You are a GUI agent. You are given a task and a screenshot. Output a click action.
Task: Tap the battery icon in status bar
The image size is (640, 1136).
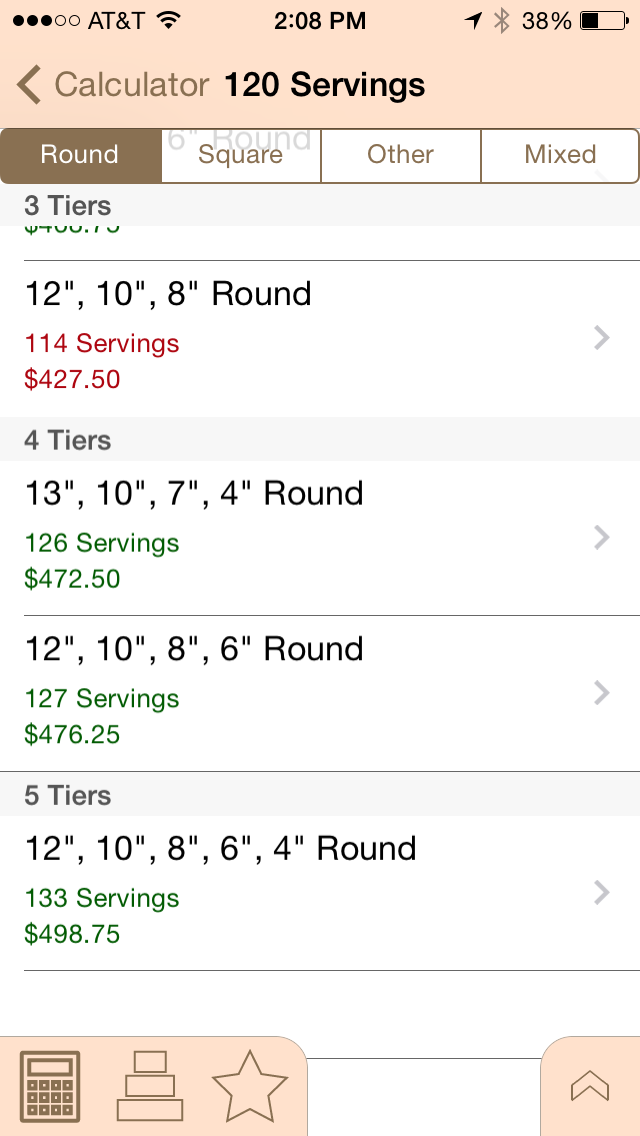click(604, 21)
